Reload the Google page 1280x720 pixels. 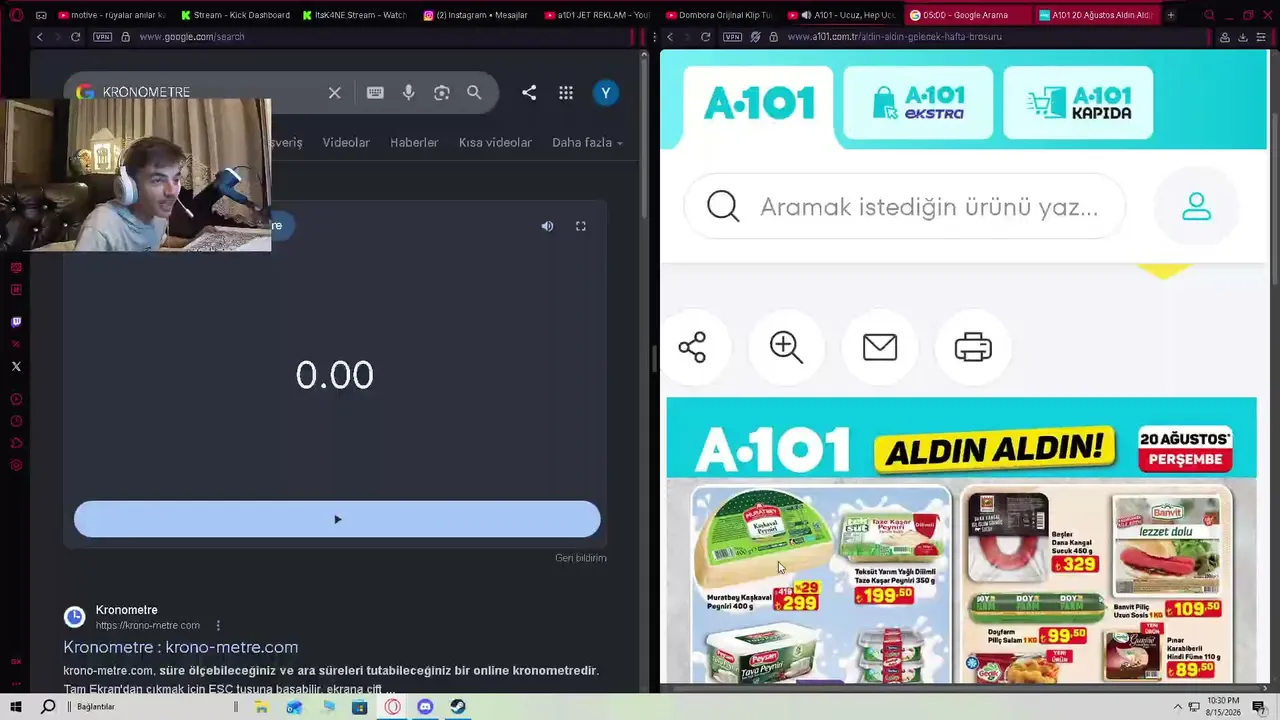pos(75,37)
